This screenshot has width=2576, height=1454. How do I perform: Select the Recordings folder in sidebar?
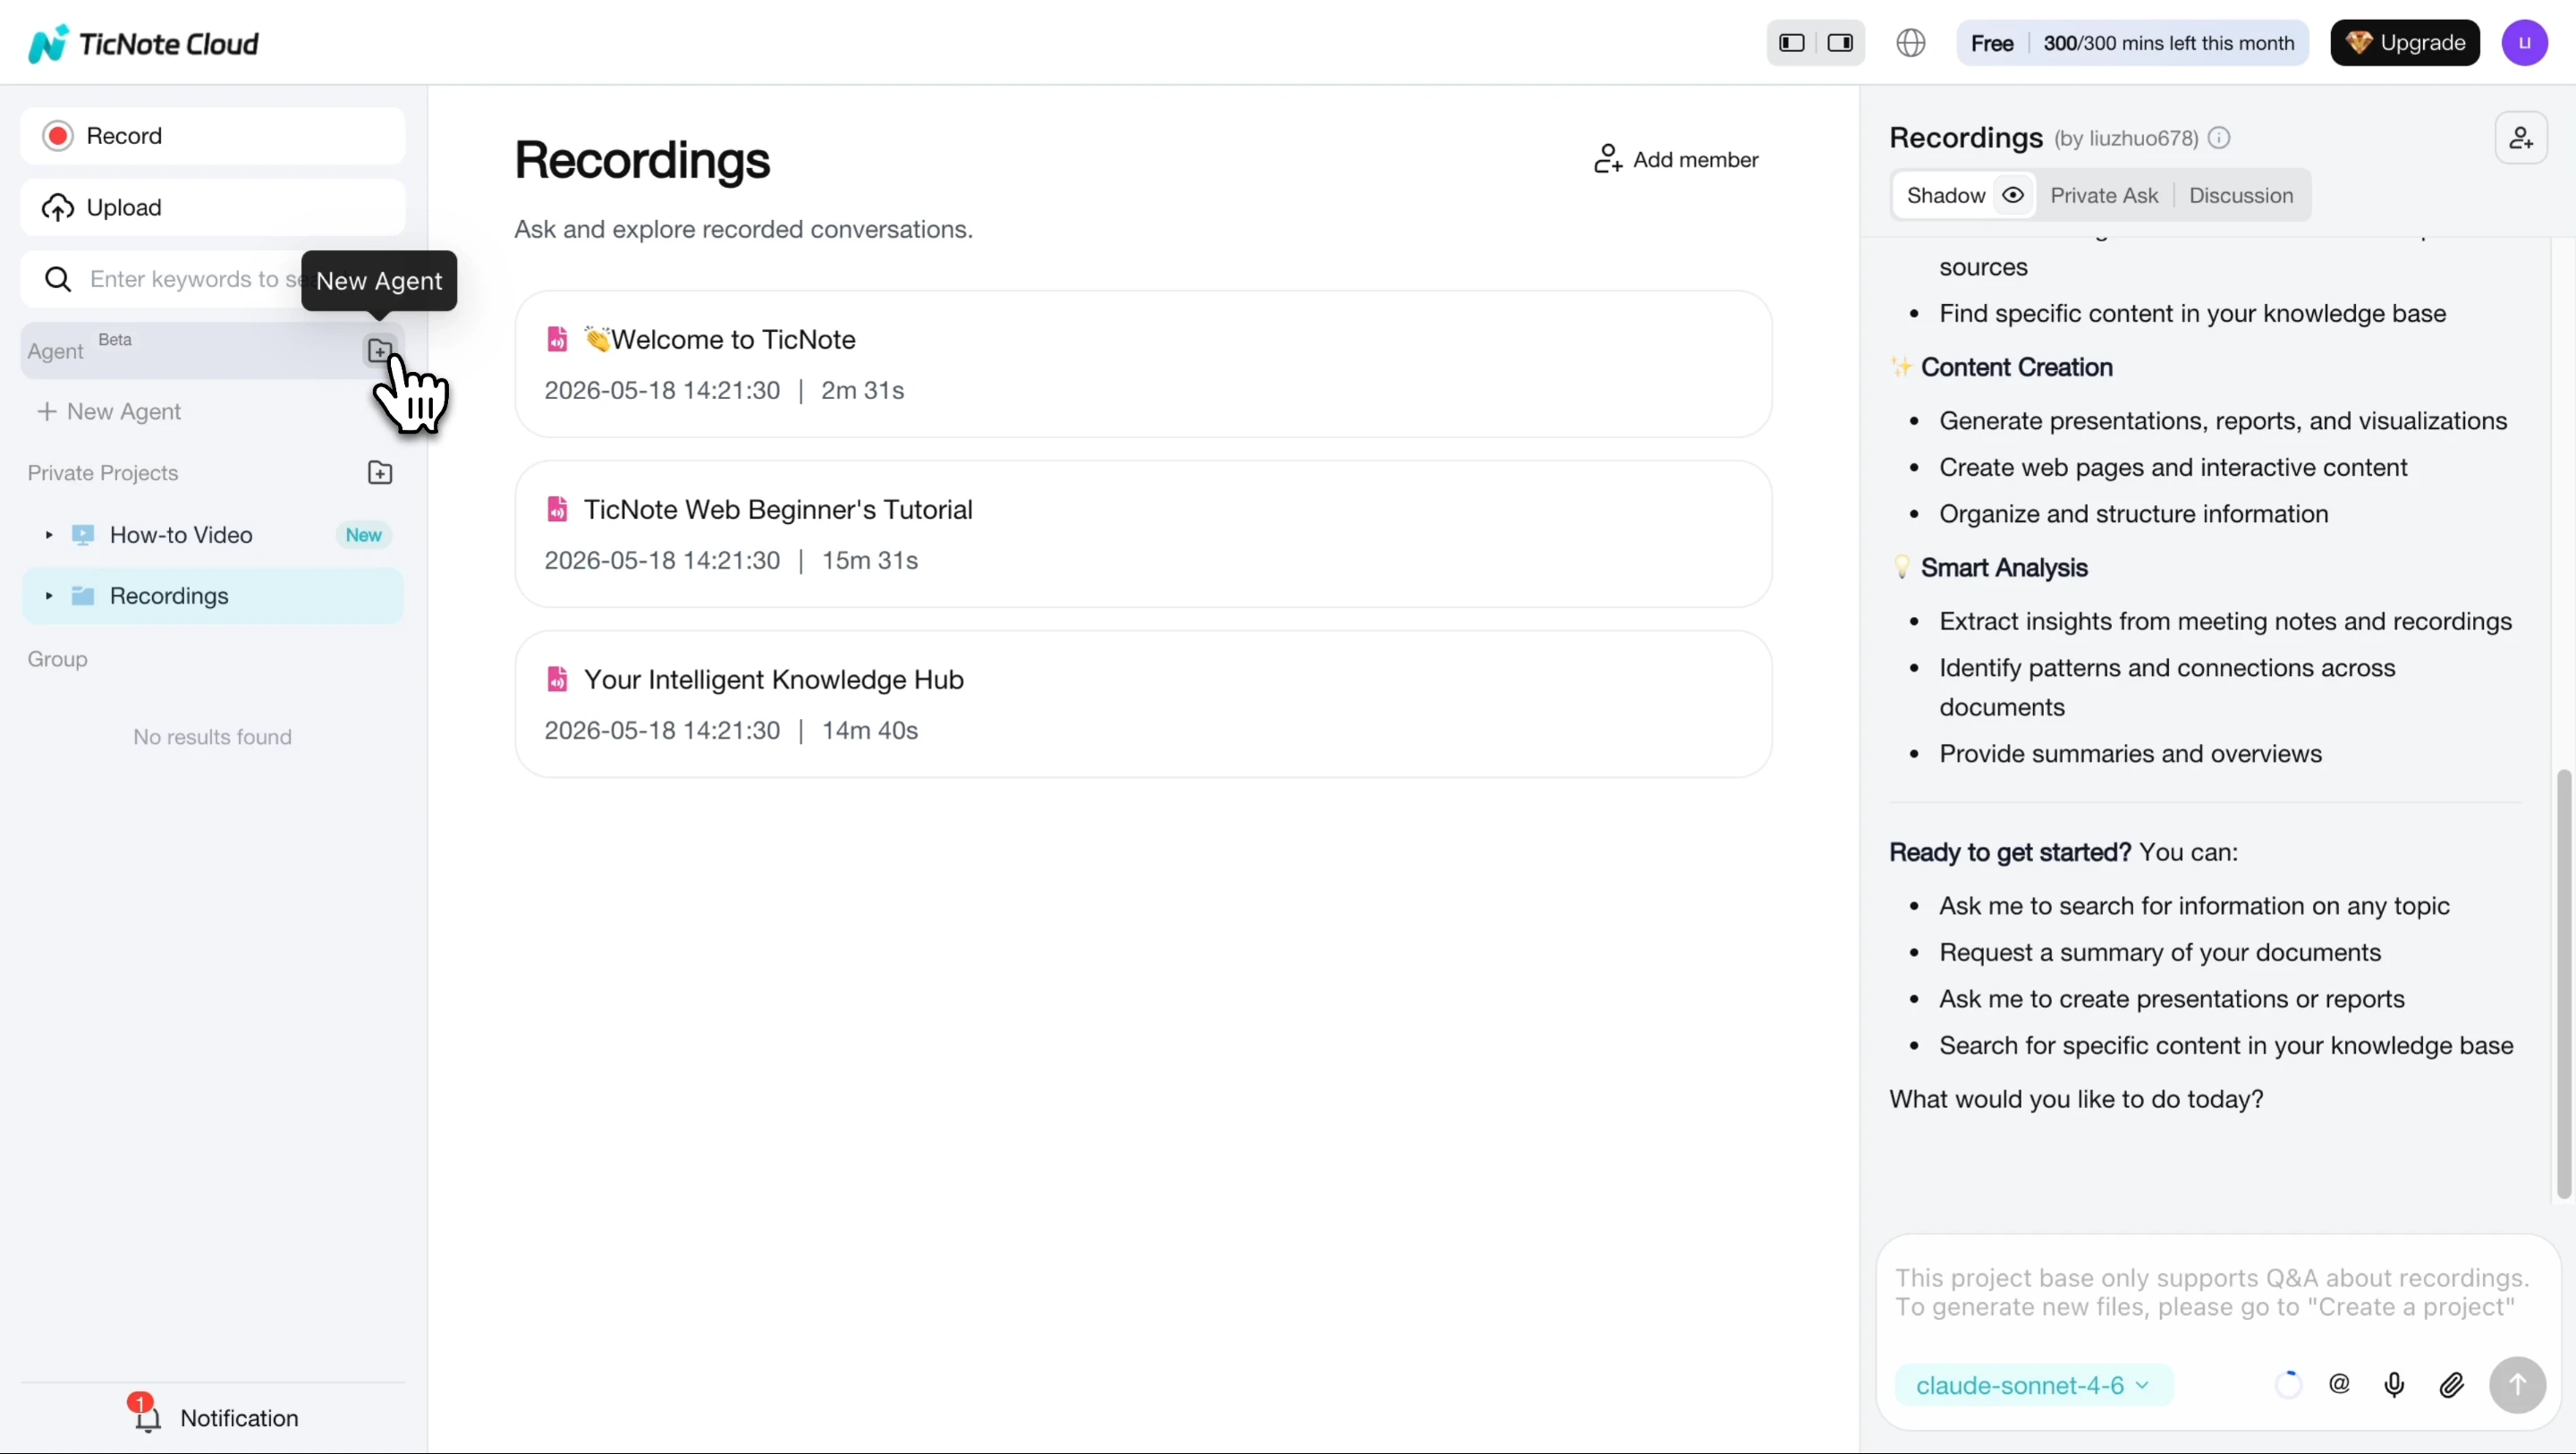(213, 596)
